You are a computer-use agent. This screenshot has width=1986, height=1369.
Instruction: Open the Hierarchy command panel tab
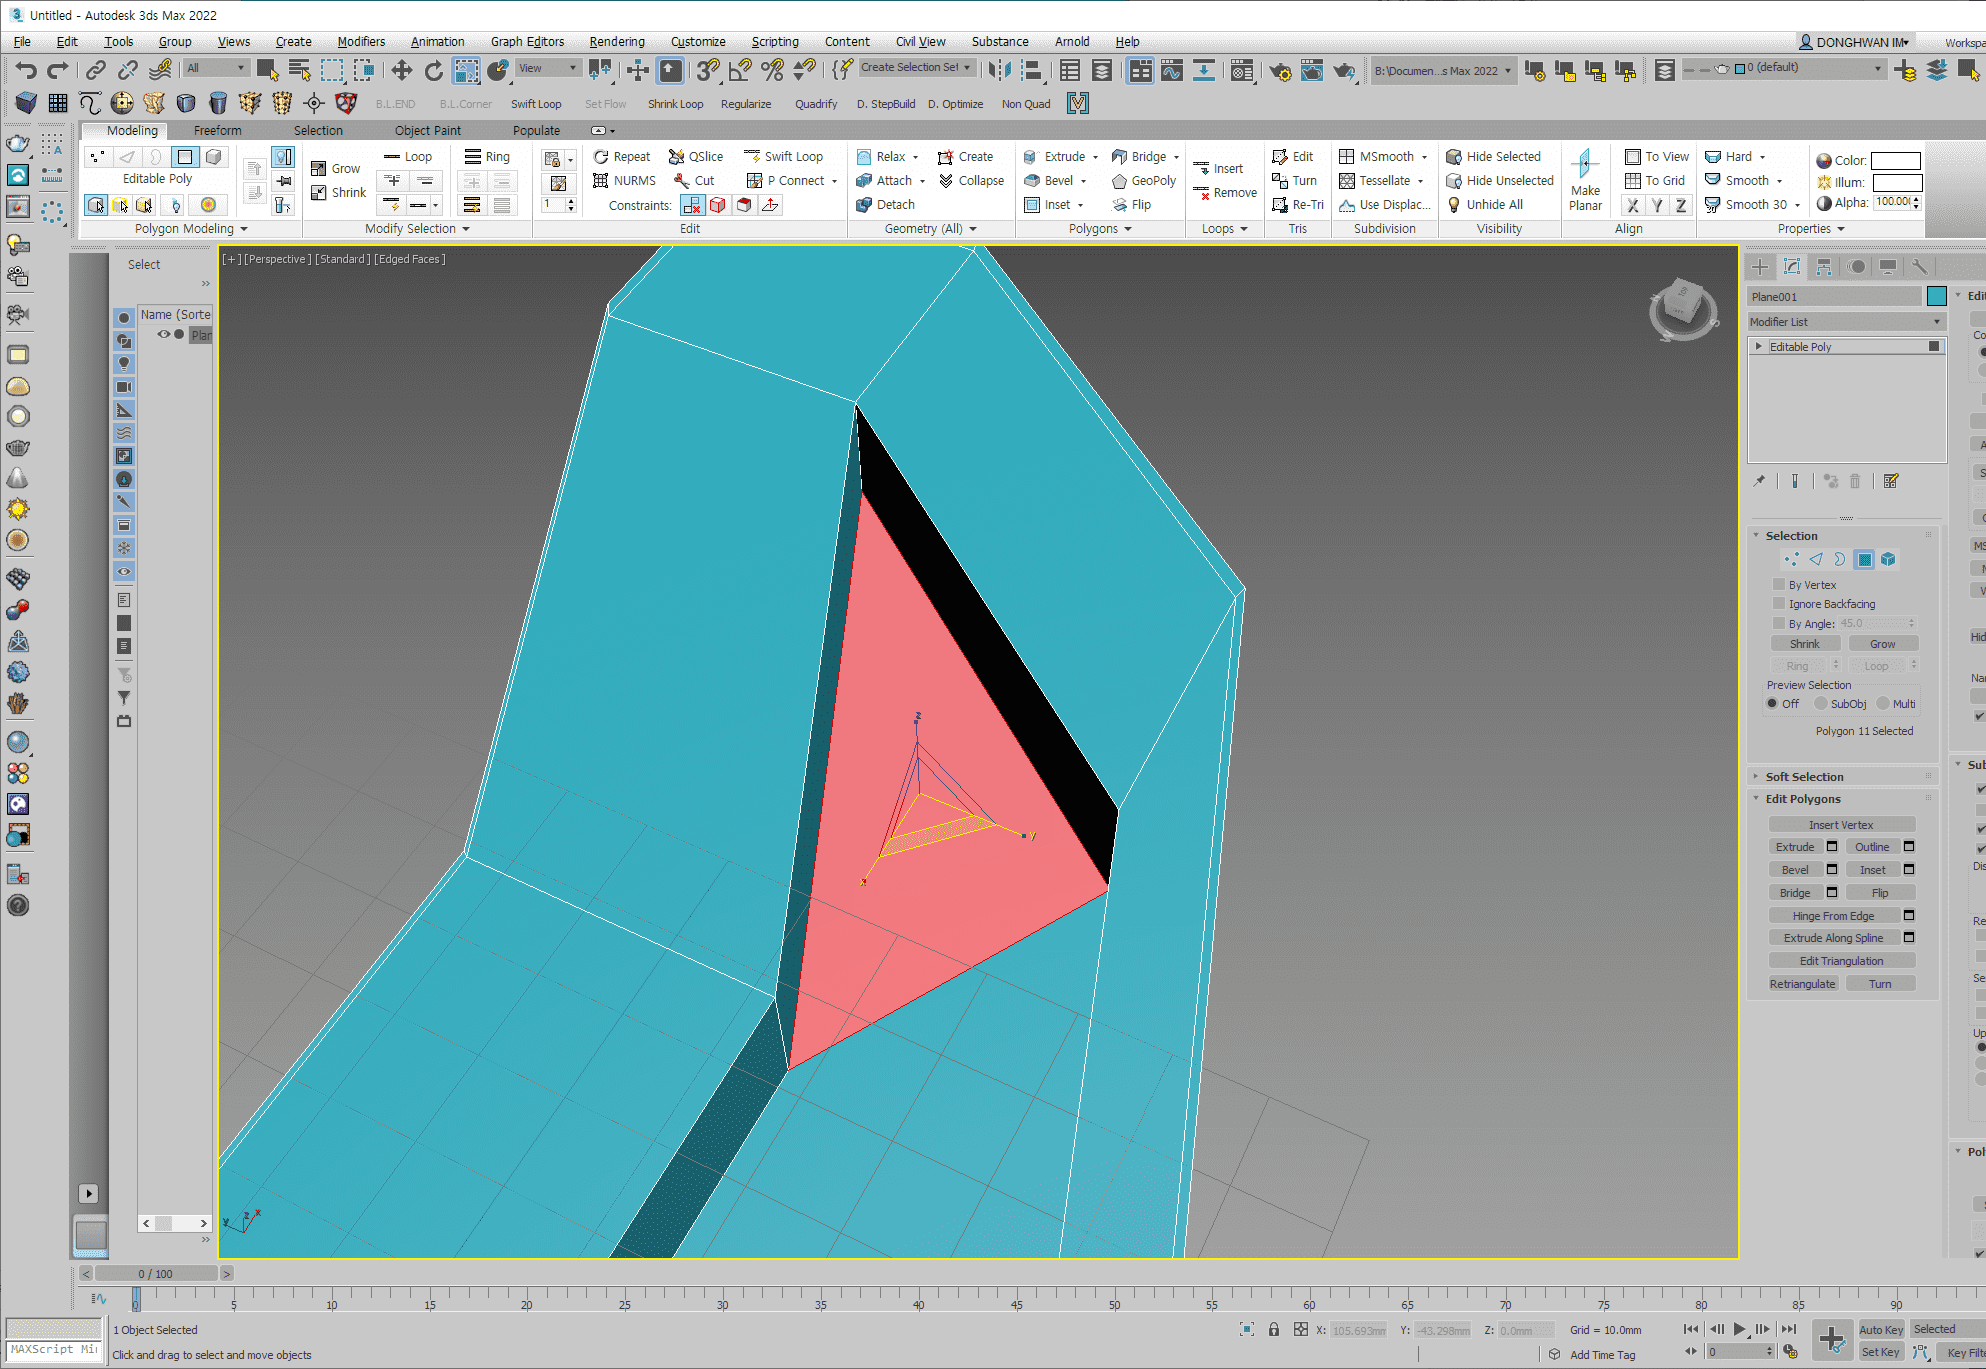[1824, 267]
